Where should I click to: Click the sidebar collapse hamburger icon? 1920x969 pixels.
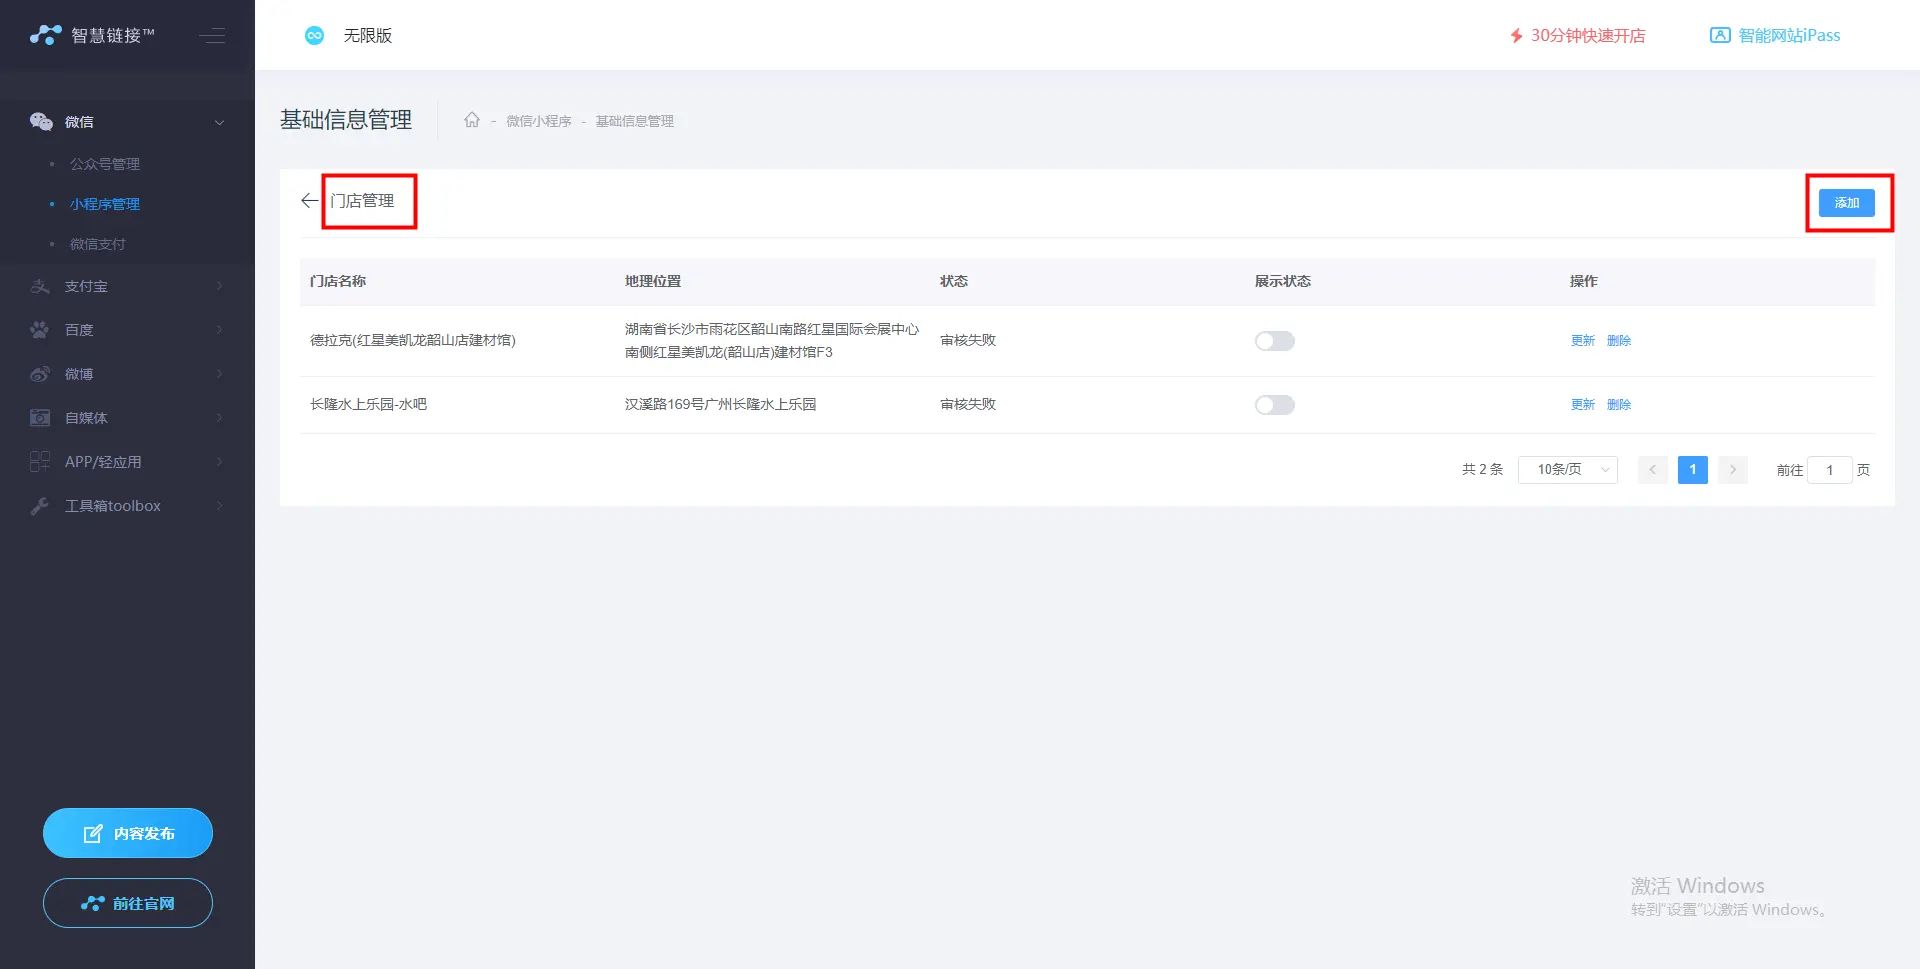click(212, 36)
